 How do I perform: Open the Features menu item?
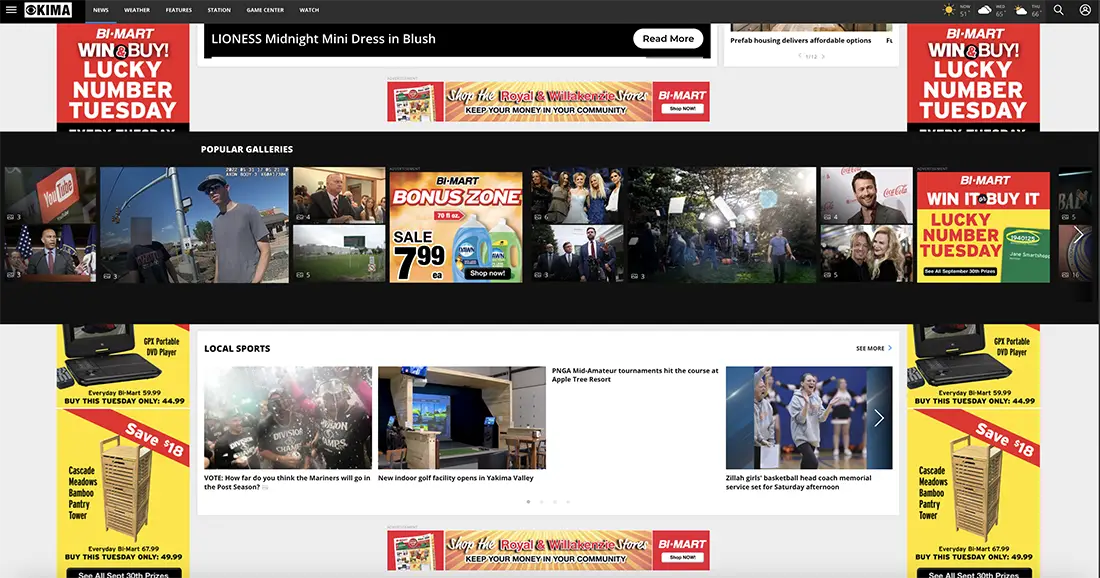click(179, 11)
